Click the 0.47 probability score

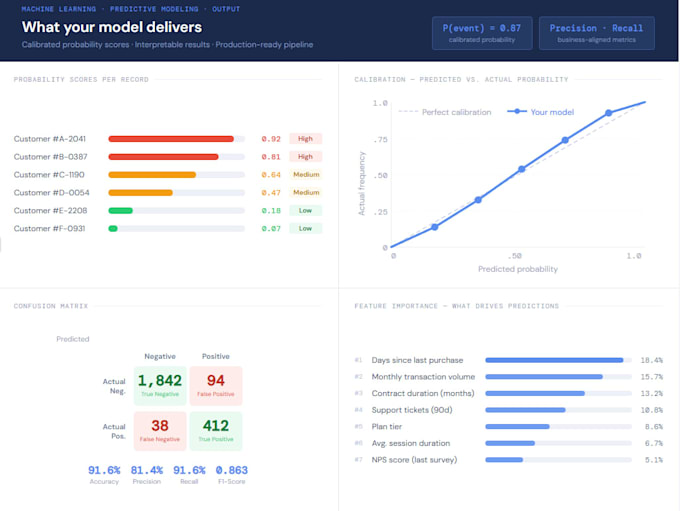click(x=271, y=193)
